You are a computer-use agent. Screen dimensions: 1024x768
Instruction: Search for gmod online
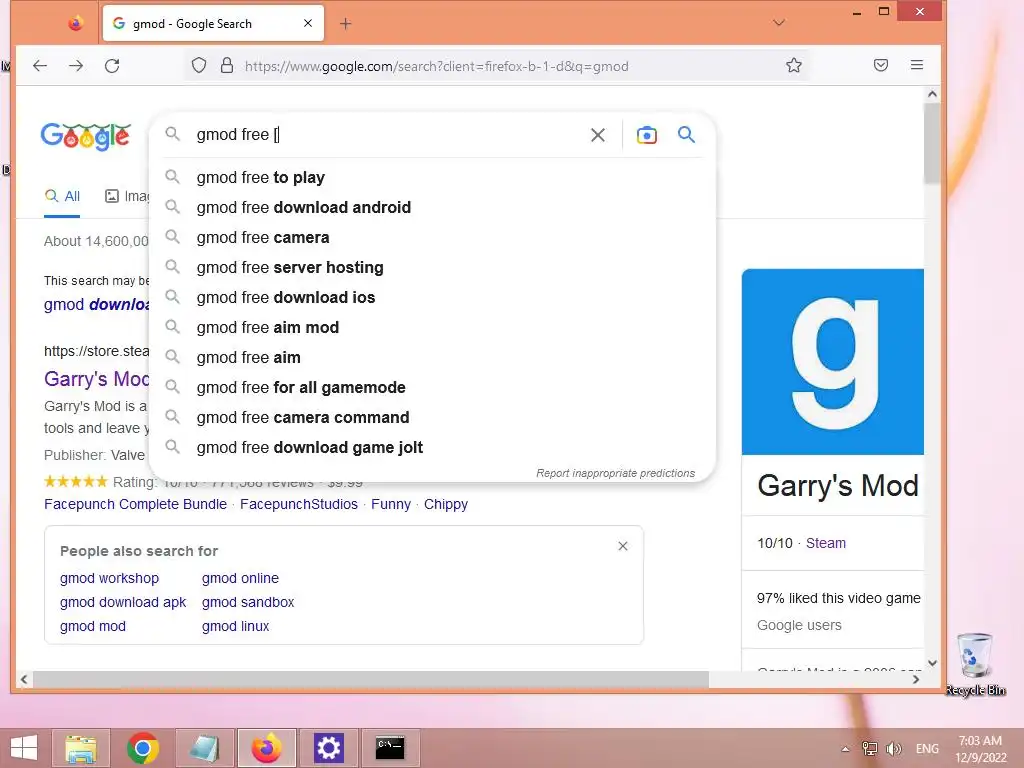(x=240, y=579)
